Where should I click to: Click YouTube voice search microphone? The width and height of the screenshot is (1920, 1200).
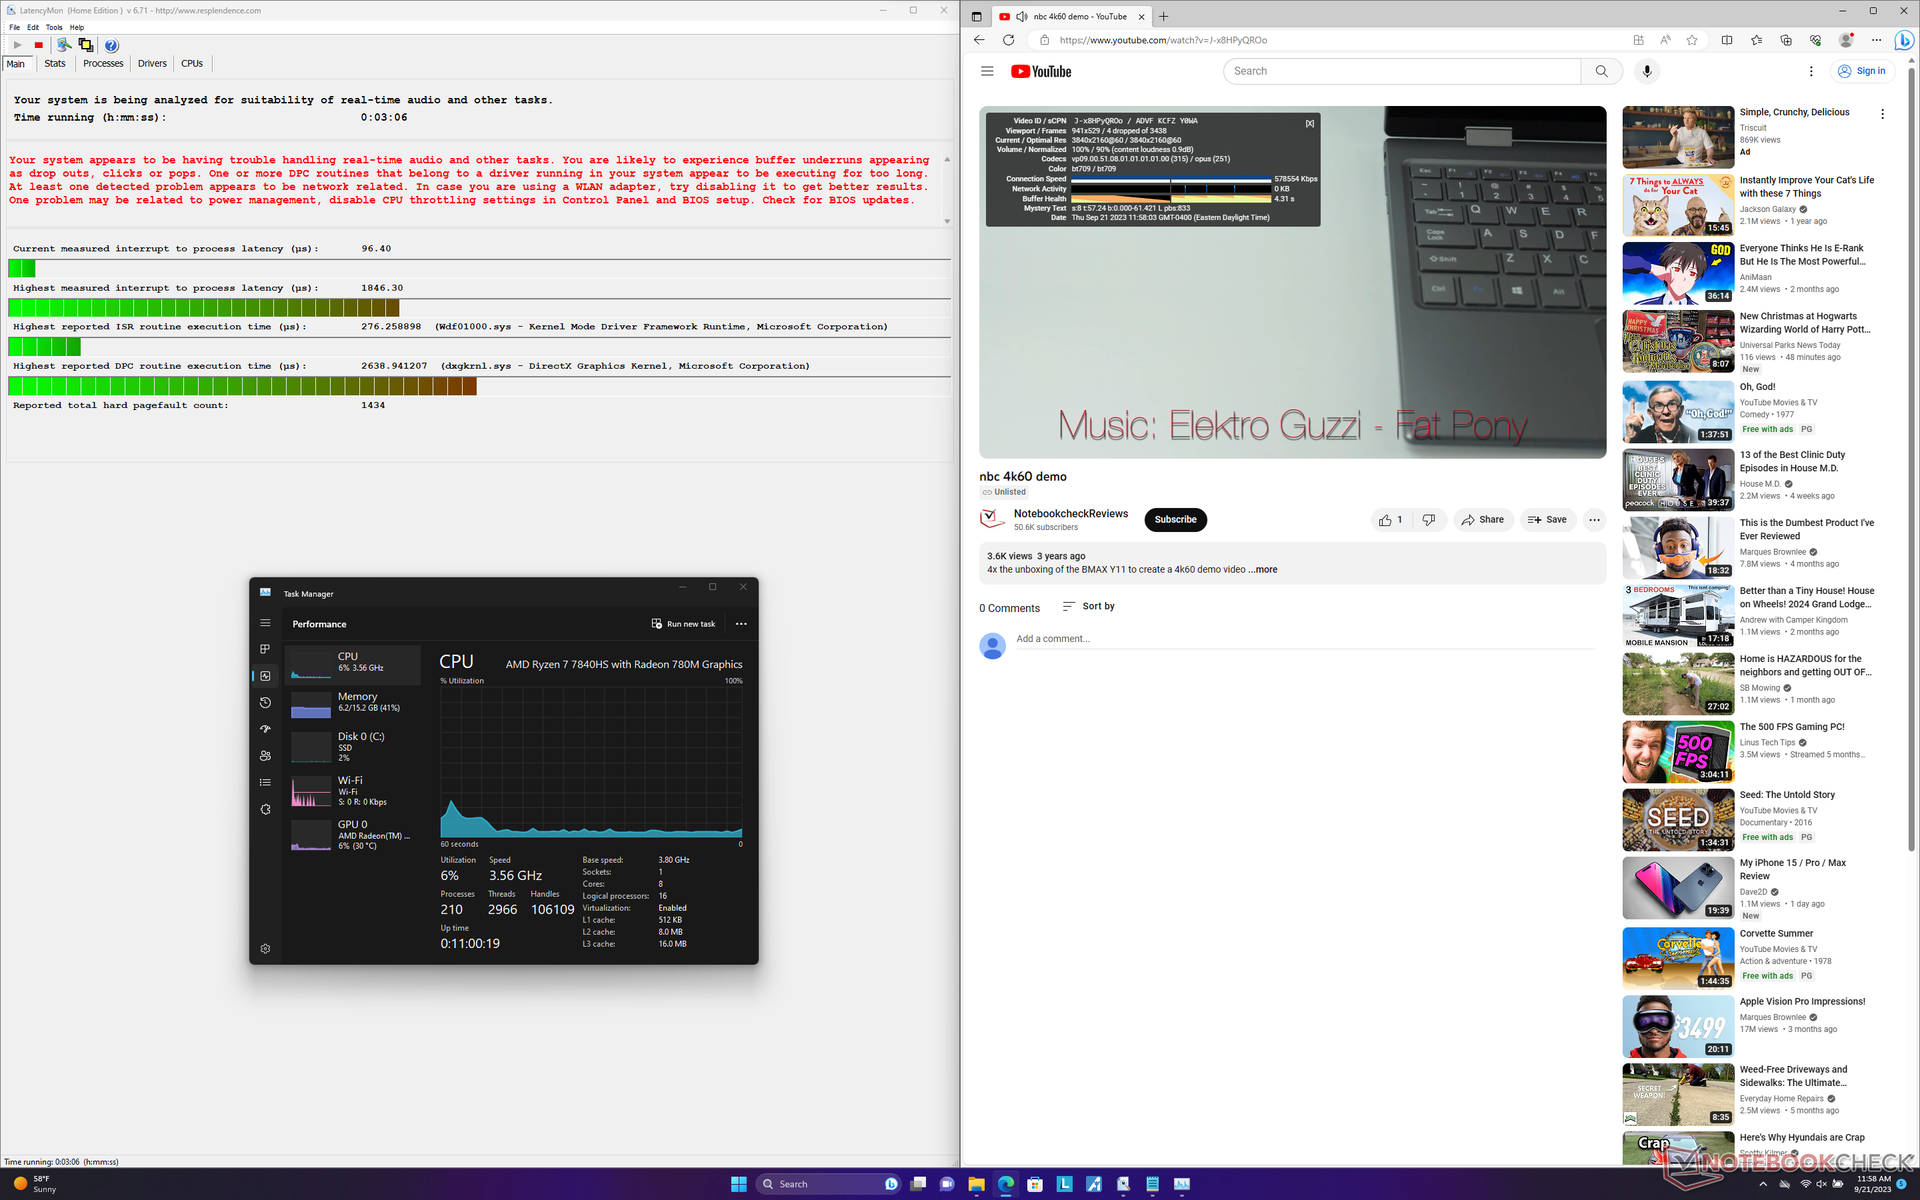1647,71
